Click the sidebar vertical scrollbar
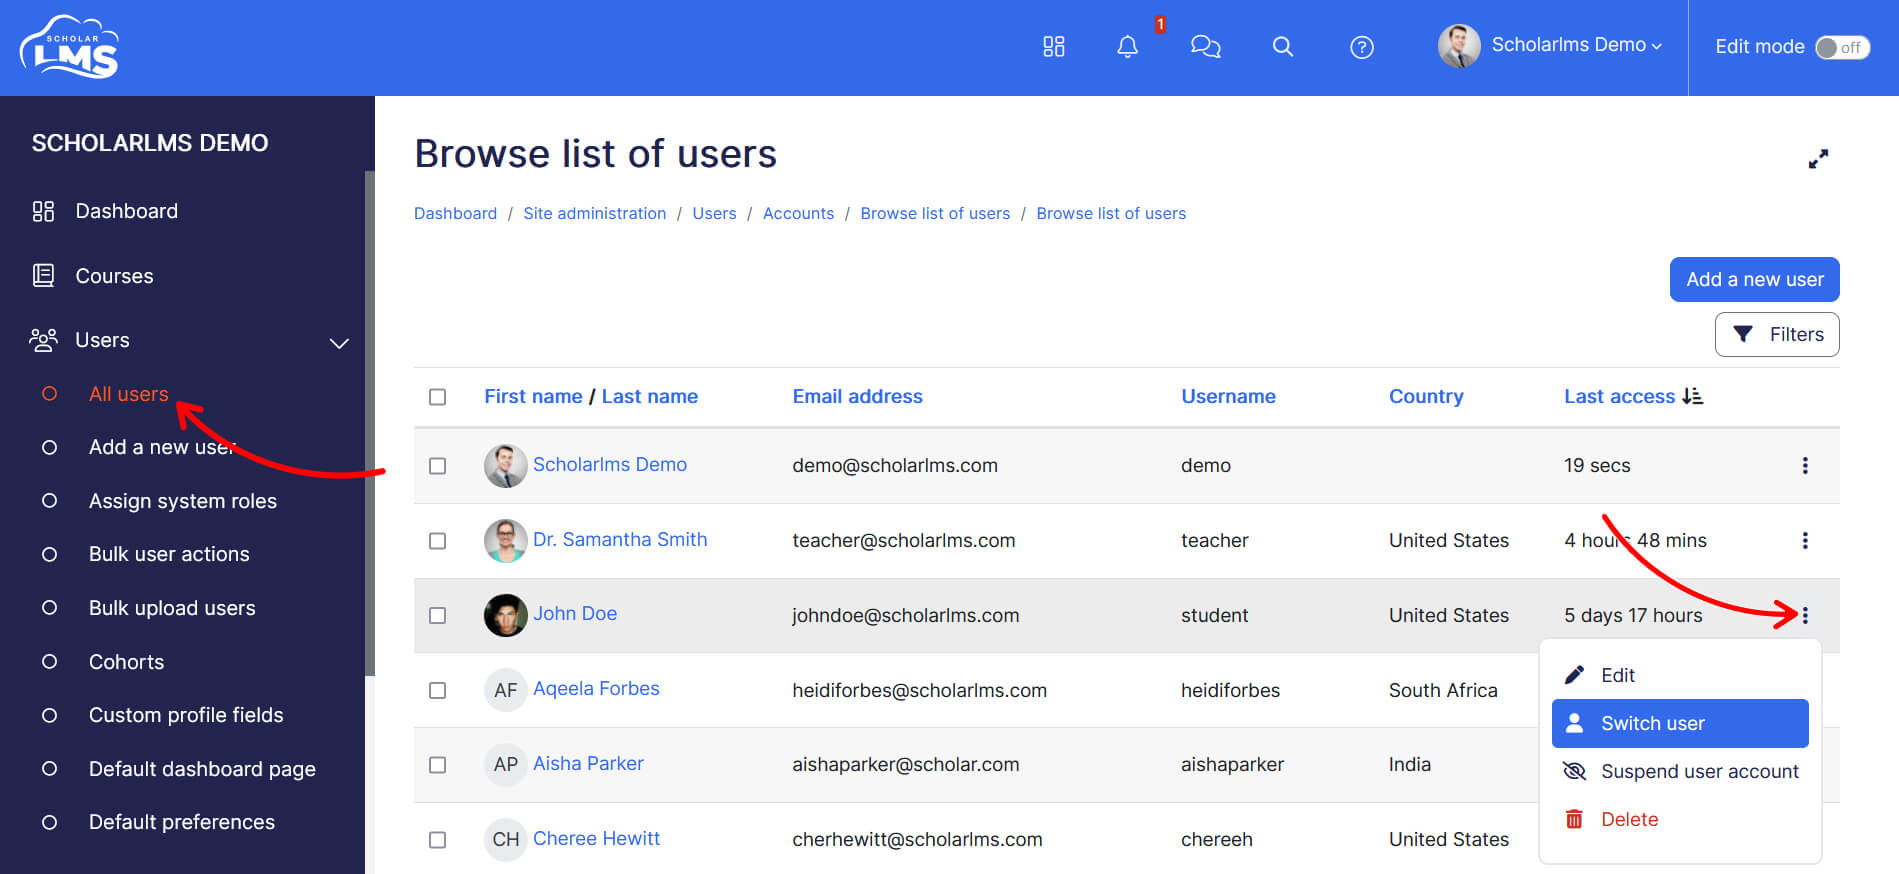 (370, 423)
